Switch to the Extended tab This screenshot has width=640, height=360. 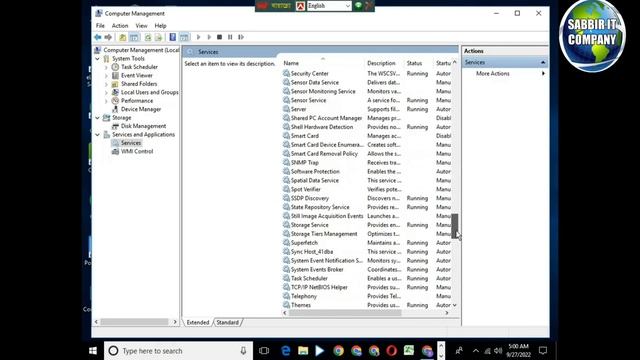(x=198, y=322)
